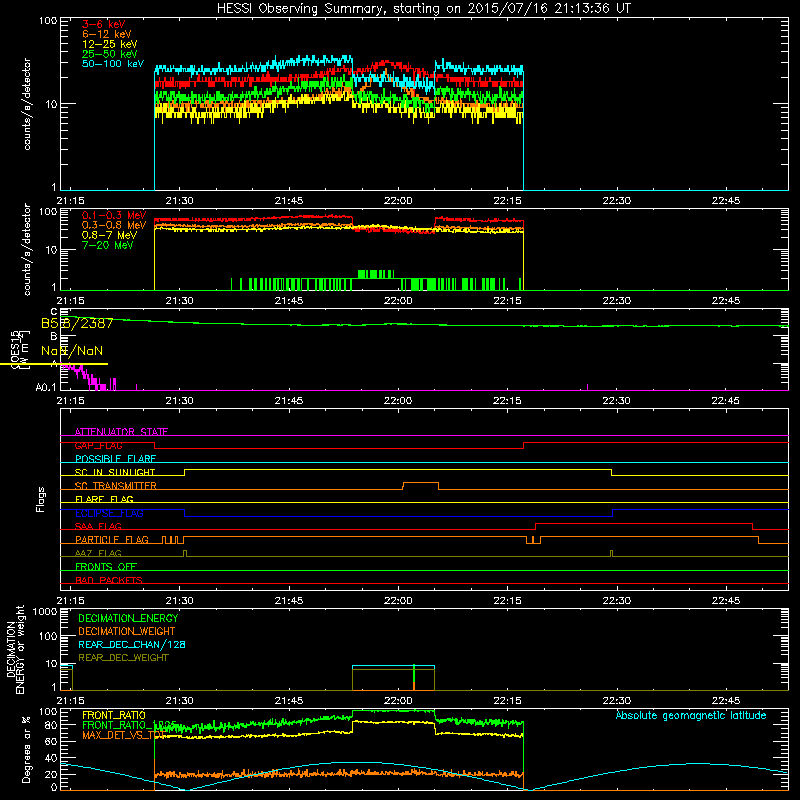
Task: Click the "A0.1" y-axis label in GOES panel
Action: 46,388
